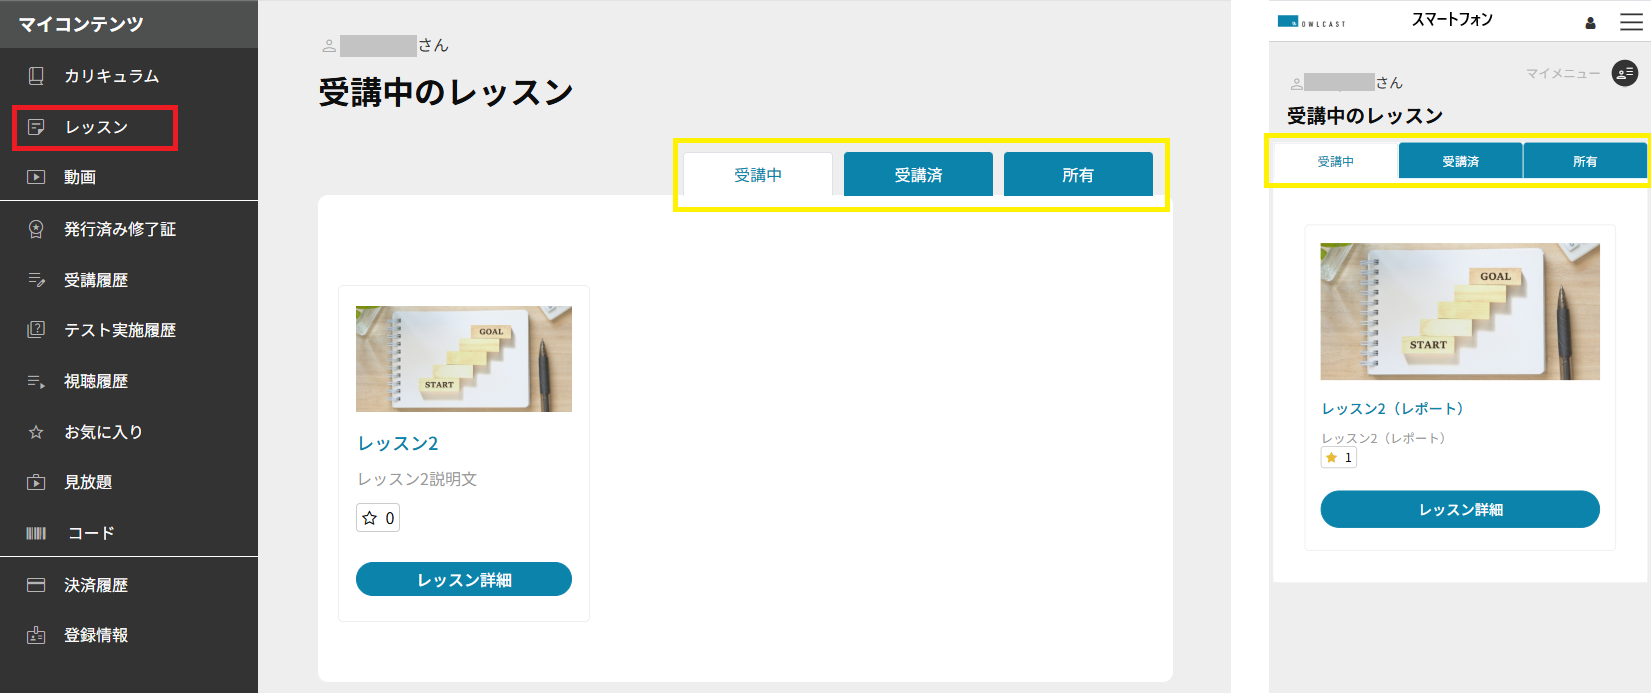Image resolution: width=1651 pixels, height=693 pixels.
Task: Click the 決済履歴 card icon
Action: click(36, 585)
